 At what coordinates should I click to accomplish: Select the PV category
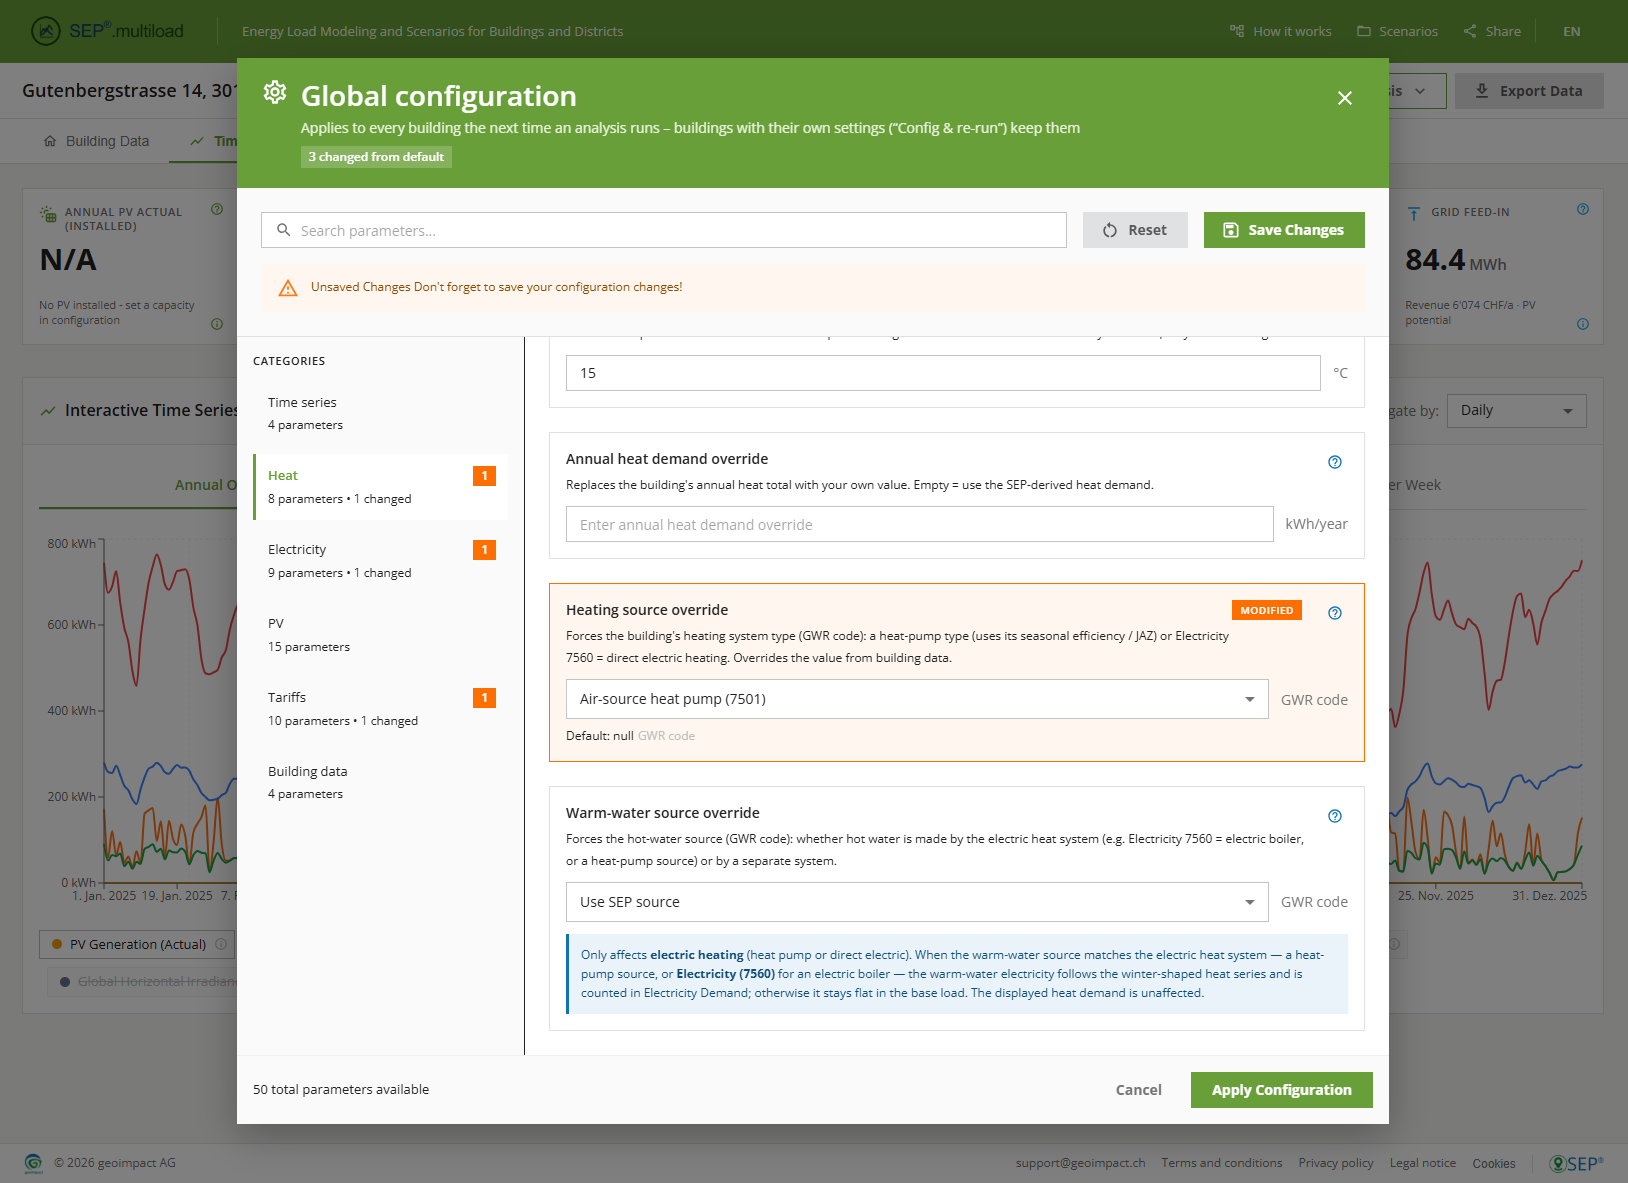tap(380, 635)
